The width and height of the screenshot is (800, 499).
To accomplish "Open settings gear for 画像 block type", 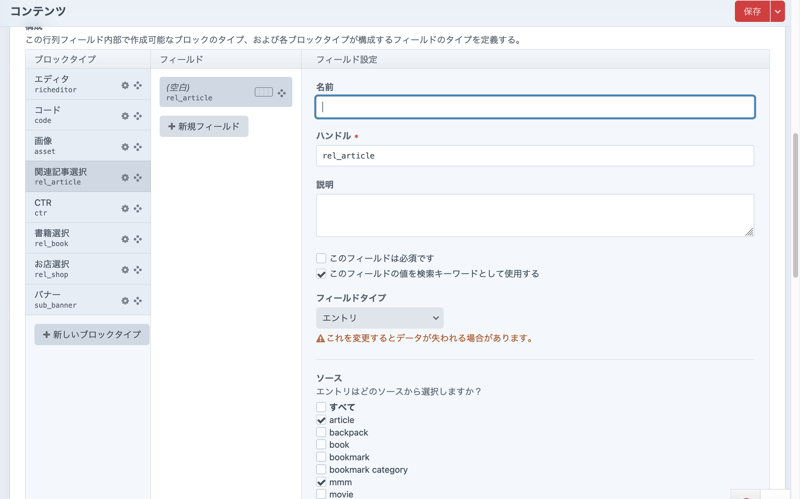I will click(125, 147).
